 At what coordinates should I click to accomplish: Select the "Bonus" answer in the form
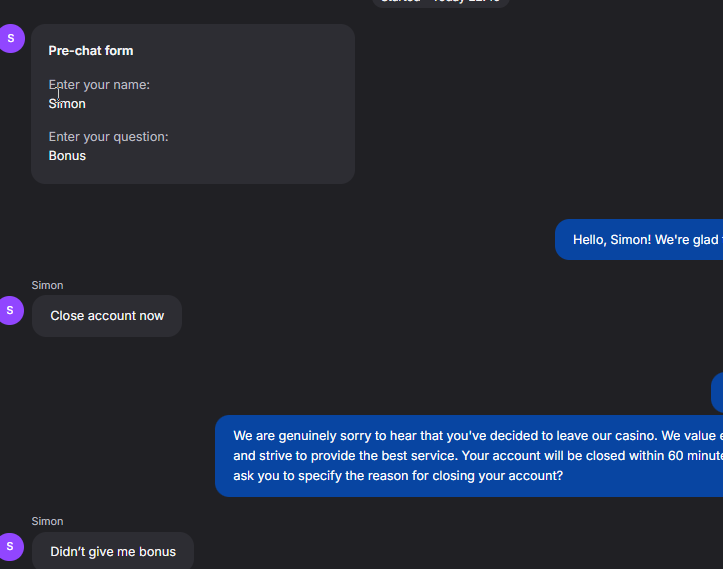pos(67,156)
